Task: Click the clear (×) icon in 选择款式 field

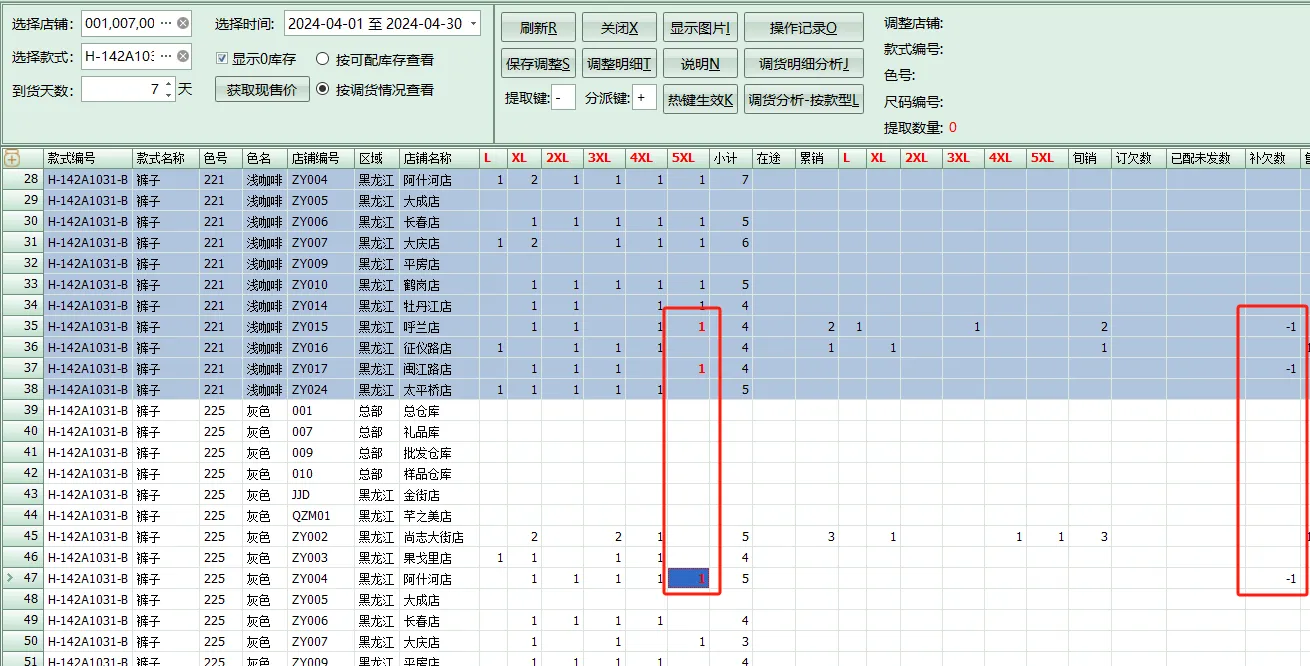Action: click(183, 56)
